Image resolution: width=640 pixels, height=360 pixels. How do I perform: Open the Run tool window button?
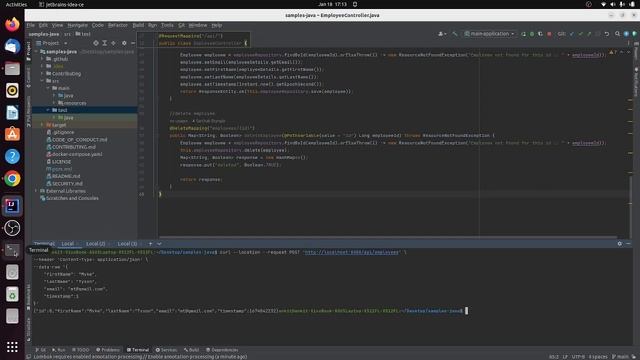[x=59, y=350]
